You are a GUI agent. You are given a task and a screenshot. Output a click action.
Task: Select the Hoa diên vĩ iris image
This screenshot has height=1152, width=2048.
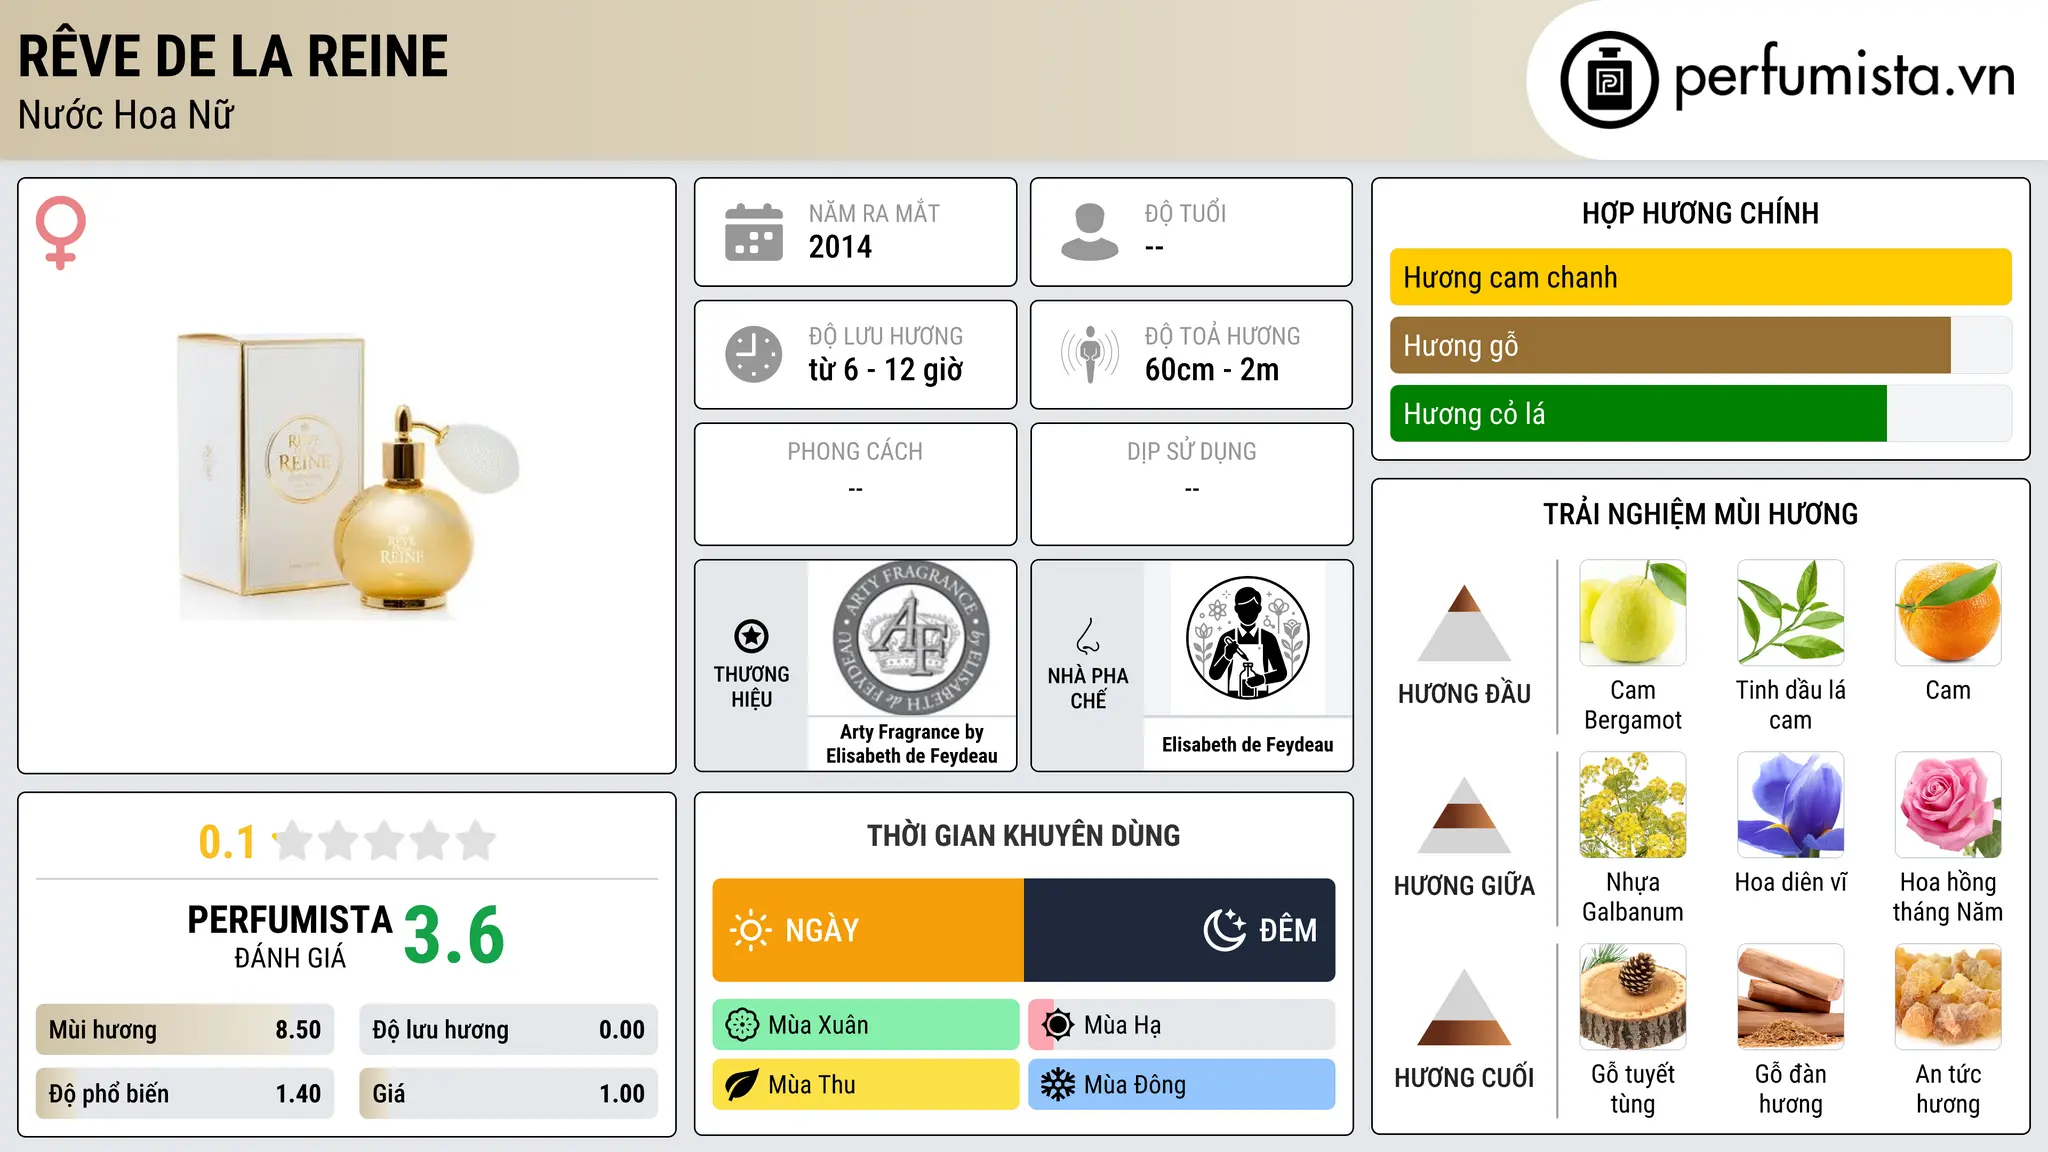click(x=1791, y=805)
